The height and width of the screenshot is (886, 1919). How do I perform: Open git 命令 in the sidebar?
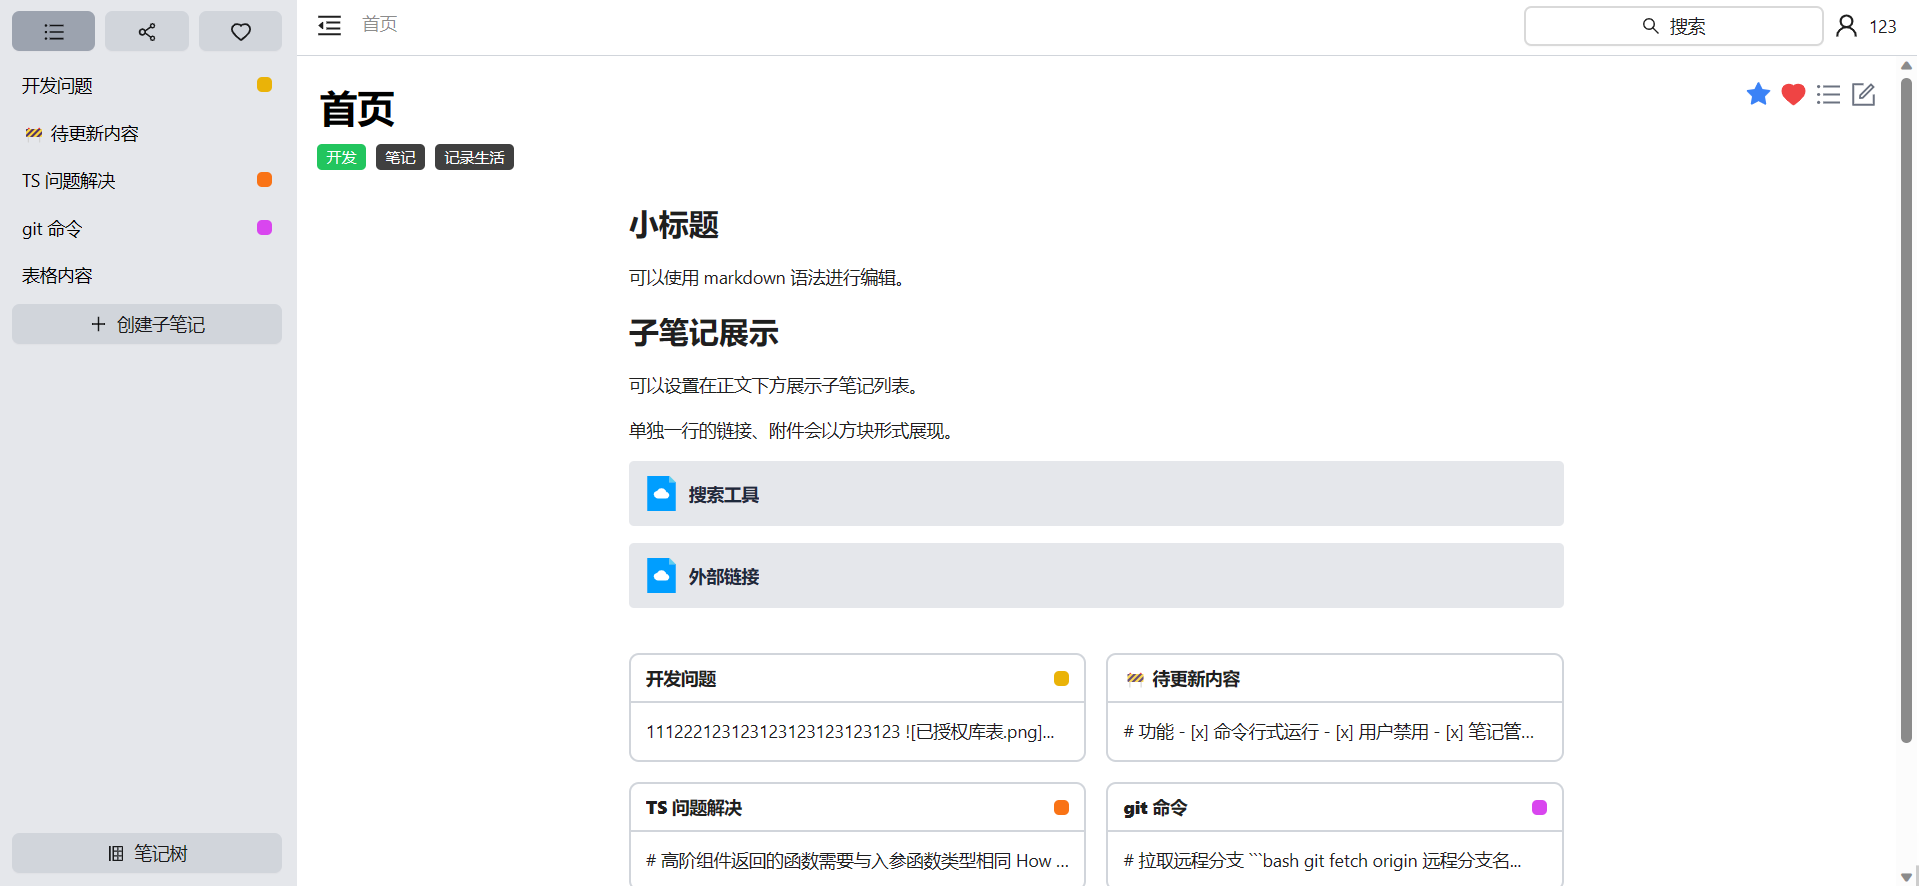(x=147, y=228)
